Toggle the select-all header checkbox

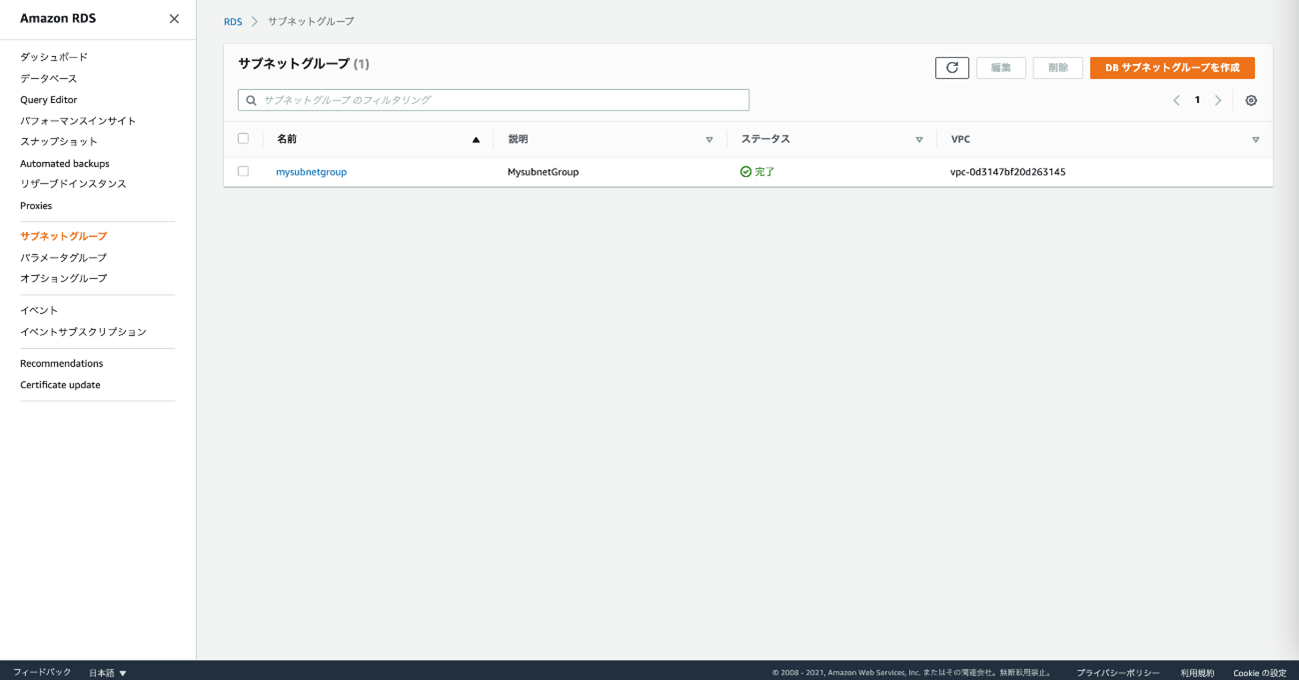(x=243, y=139)
